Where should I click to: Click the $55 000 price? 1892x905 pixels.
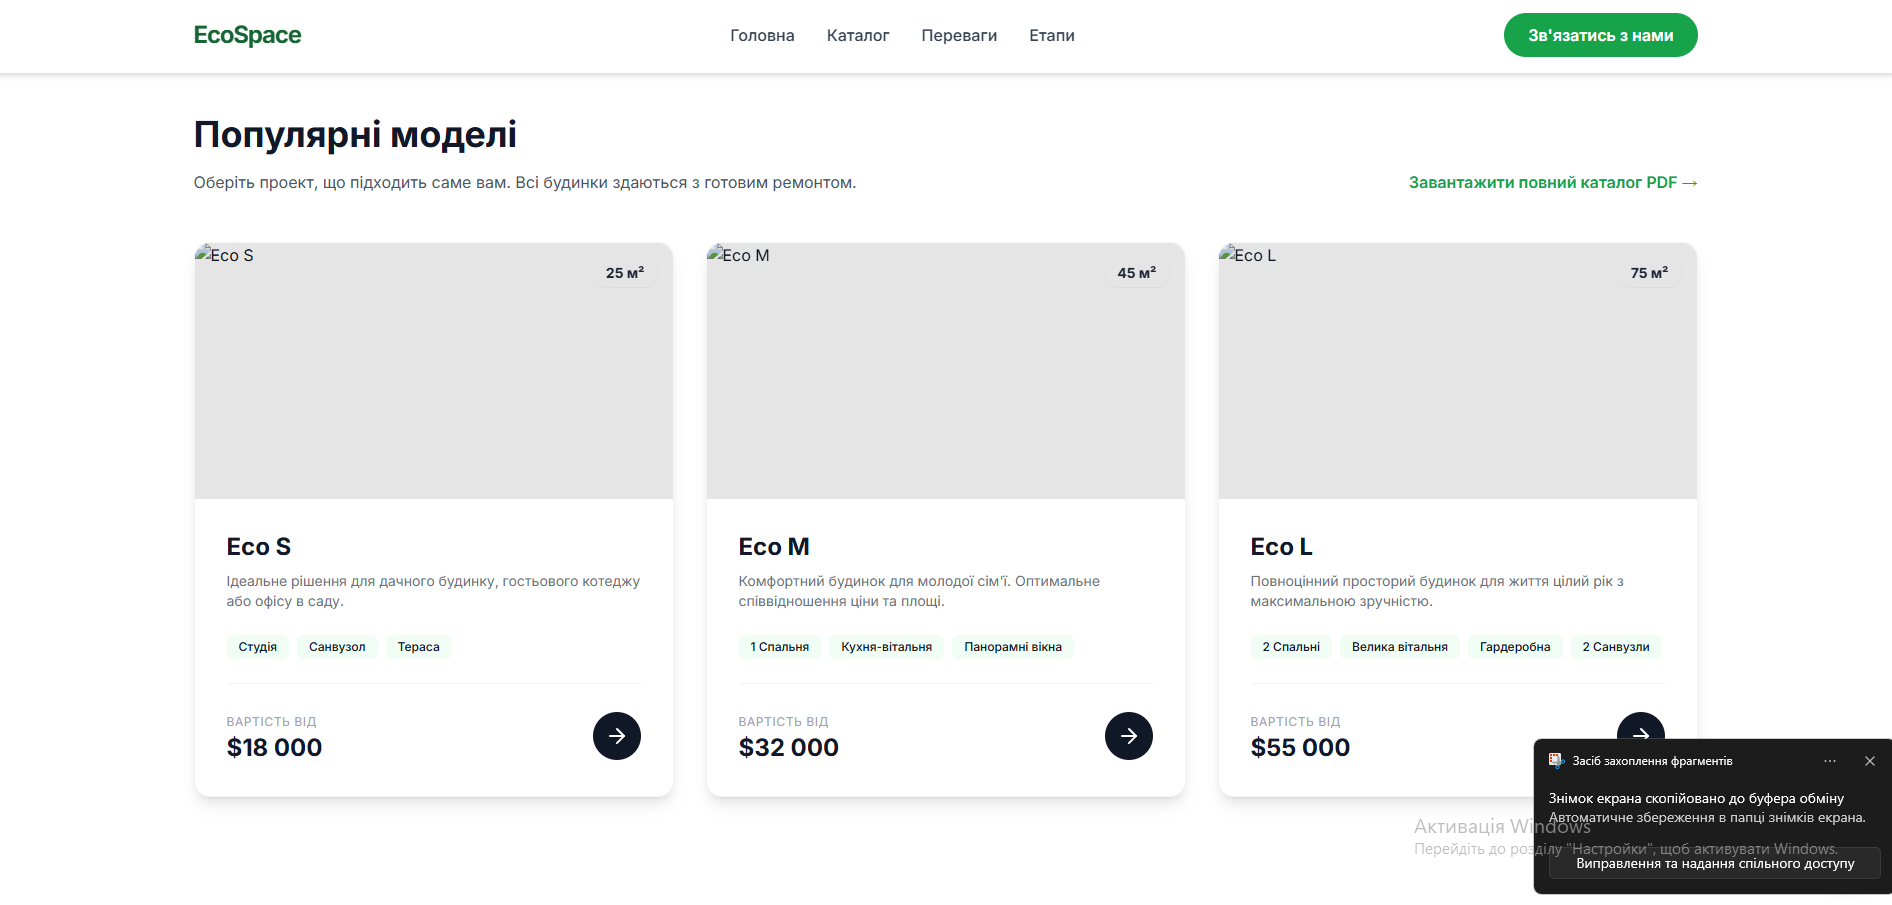(1300, 747)
